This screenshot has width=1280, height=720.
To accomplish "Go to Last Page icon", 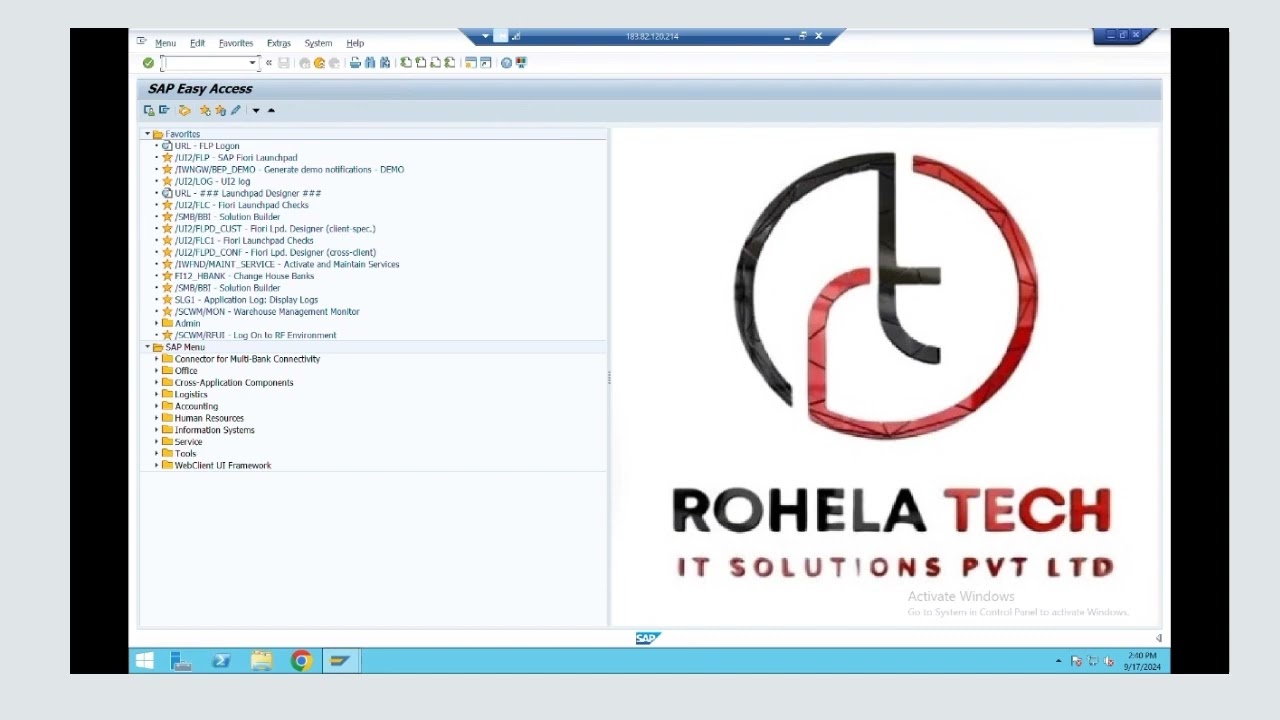I will (450, 63).
